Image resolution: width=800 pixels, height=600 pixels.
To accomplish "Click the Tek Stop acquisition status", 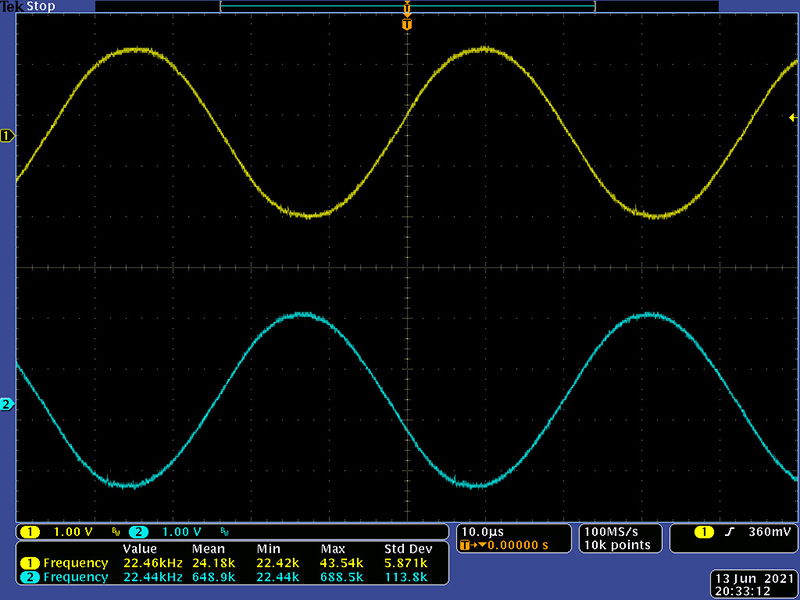I will click(28, 7).
